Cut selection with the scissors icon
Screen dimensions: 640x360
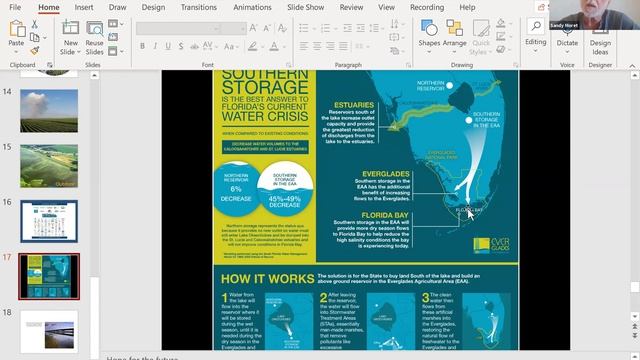[x=35, y=24]
